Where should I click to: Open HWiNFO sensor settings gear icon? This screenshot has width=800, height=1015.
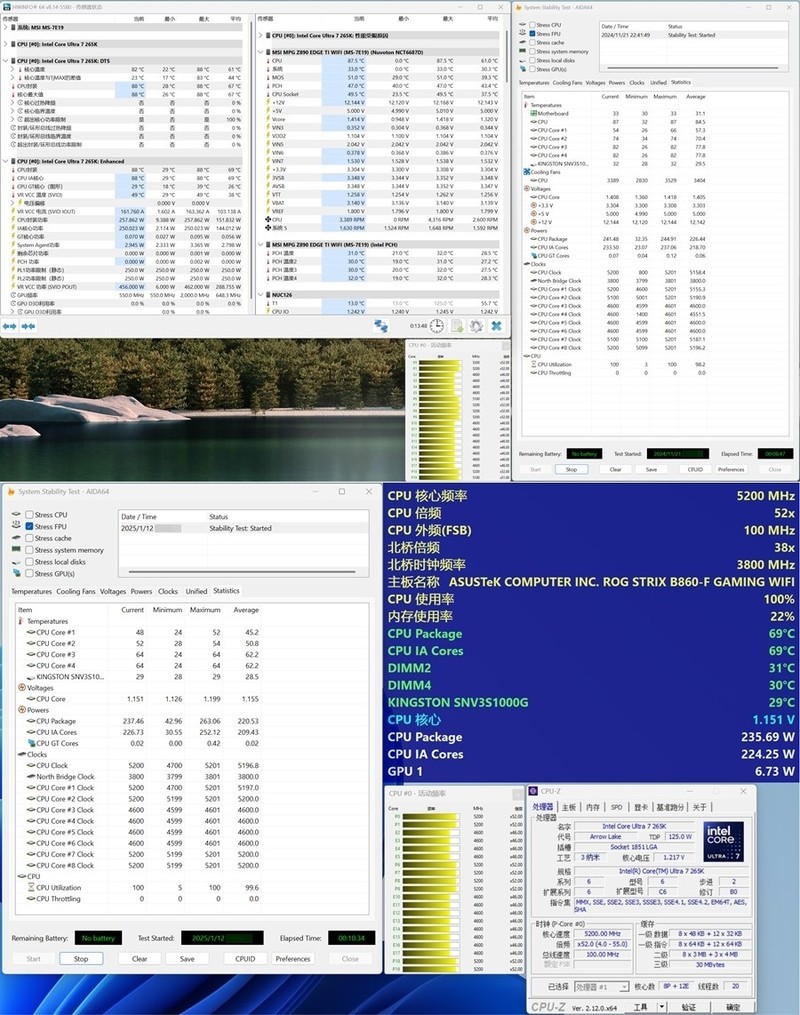pyautogui.click(x=476, y=326)
